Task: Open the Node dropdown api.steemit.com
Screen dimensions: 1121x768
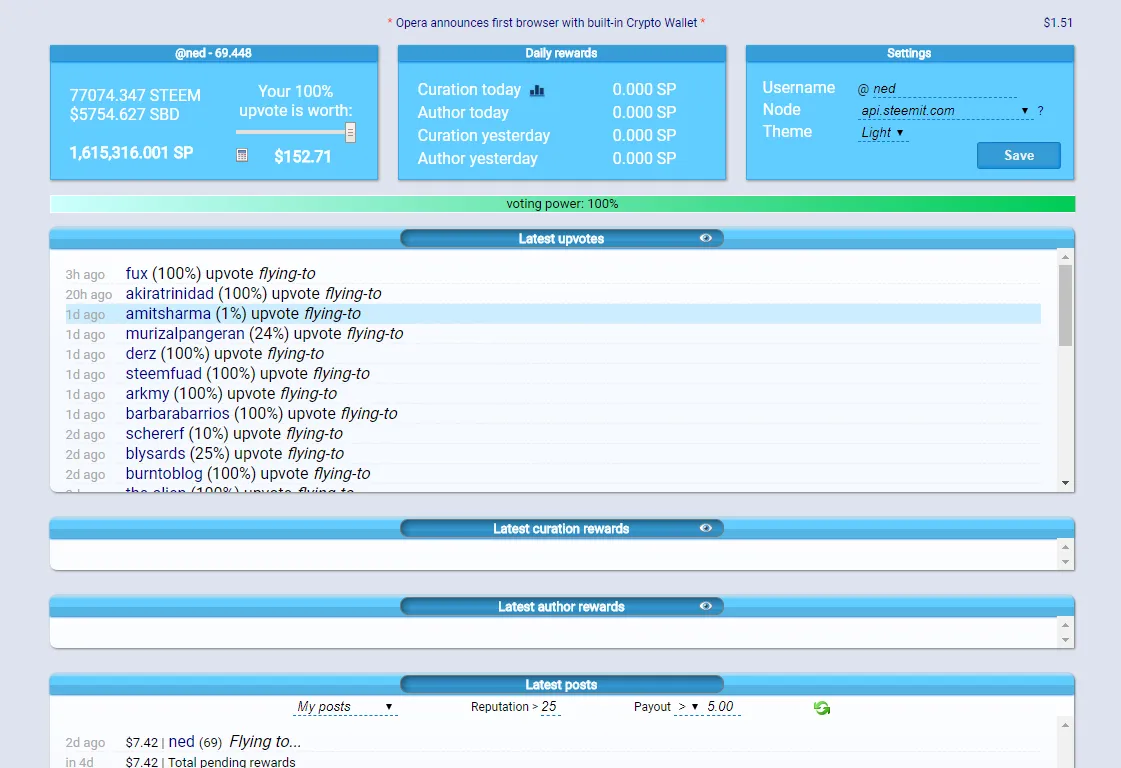Action: tap(945, 111)
